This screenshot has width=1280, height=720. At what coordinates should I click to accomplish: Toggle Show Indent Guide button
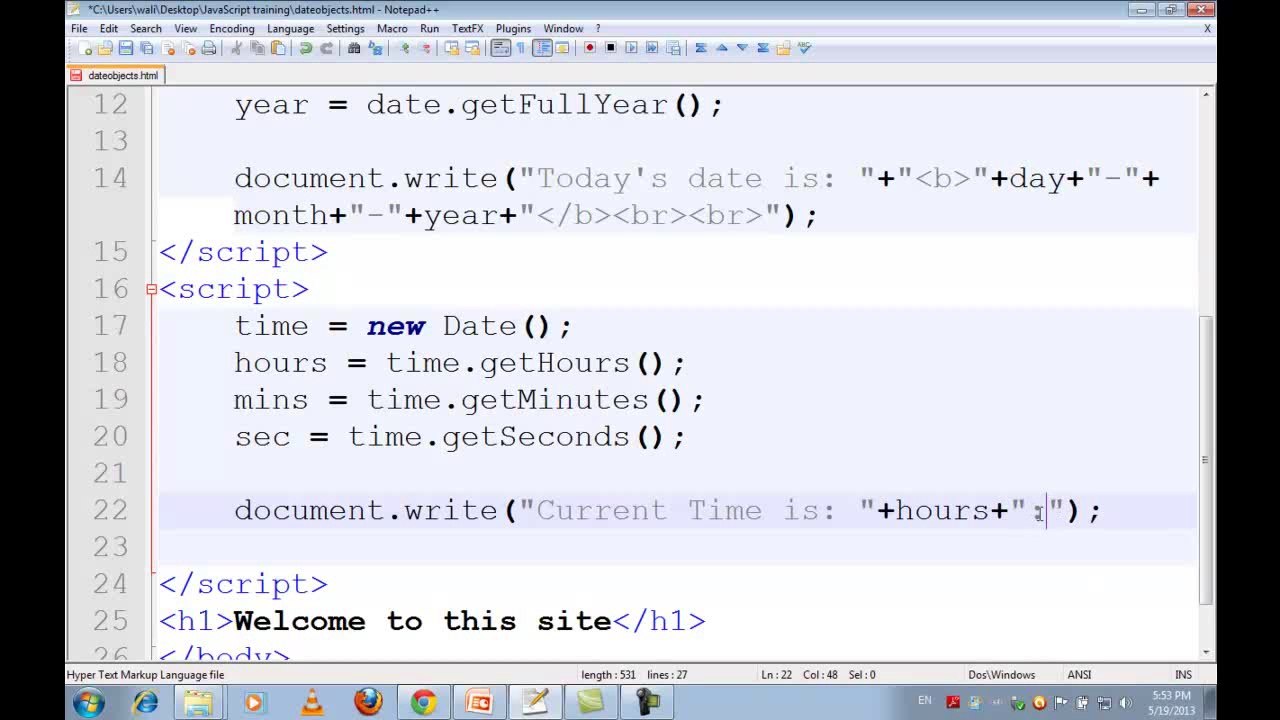pyautogui.click(x=542, y=48)
